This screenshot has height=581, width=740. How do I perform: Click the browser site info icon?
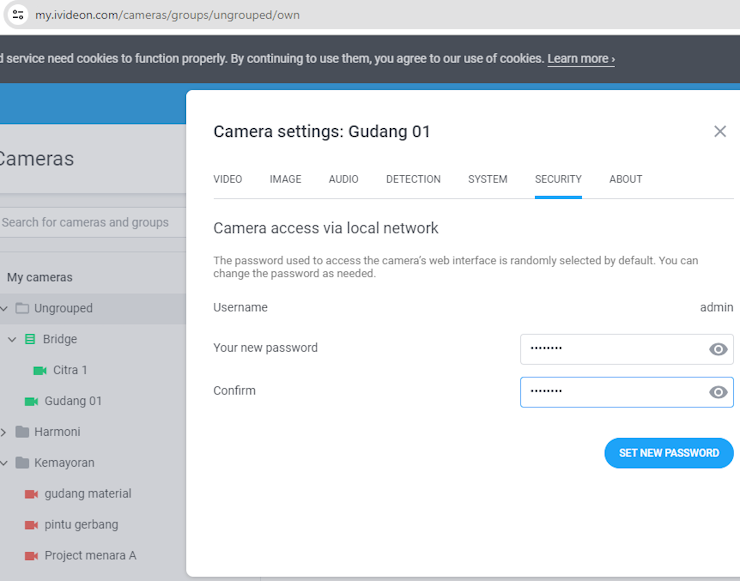coord(18,15)
